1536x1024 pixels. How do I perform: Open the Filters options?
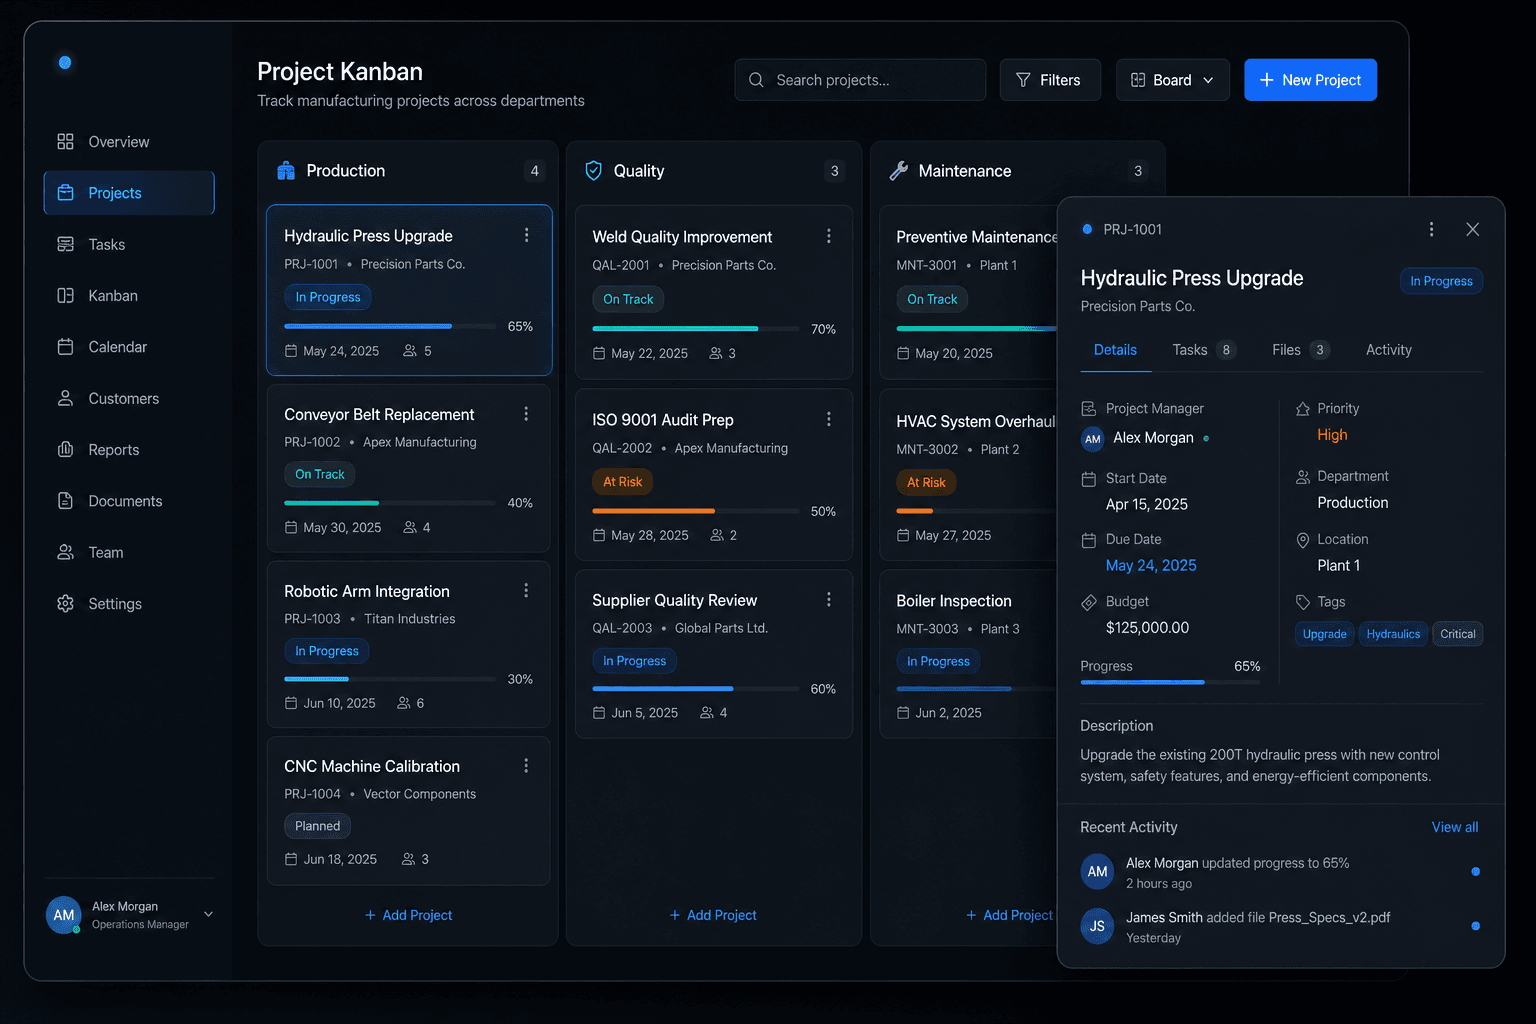1050,80
